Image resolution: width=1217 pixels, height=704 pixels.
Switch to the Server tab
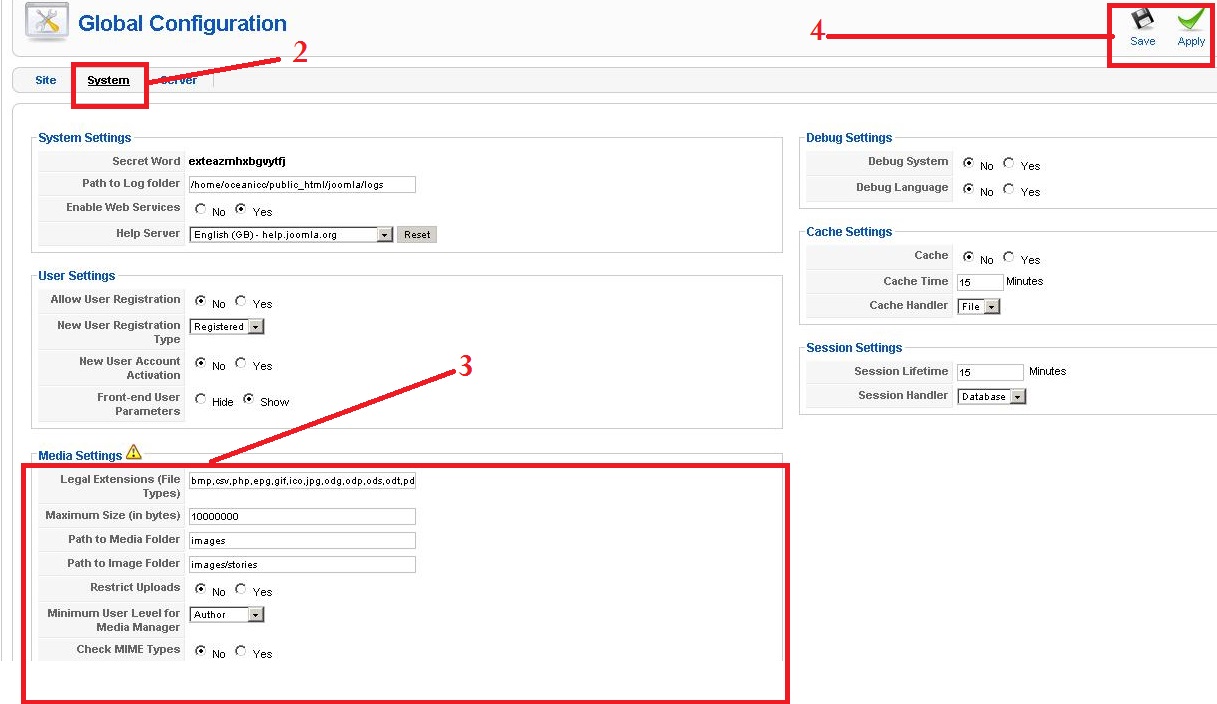tap(177, 80)
